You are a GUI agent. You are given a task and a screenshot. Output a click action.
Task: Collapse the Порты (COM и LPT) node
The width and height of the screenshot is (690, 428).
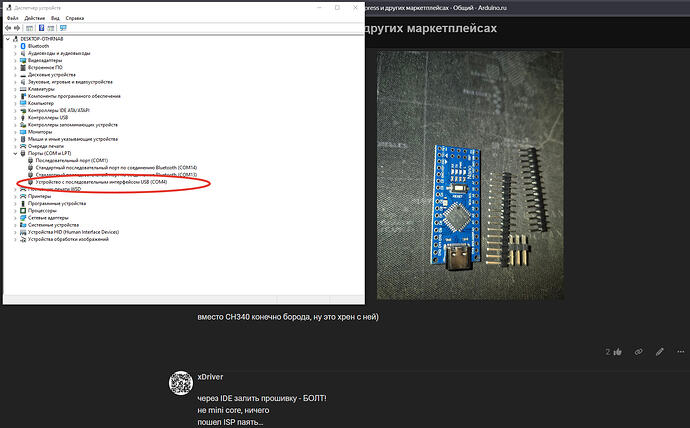click(x=15, y=153)
